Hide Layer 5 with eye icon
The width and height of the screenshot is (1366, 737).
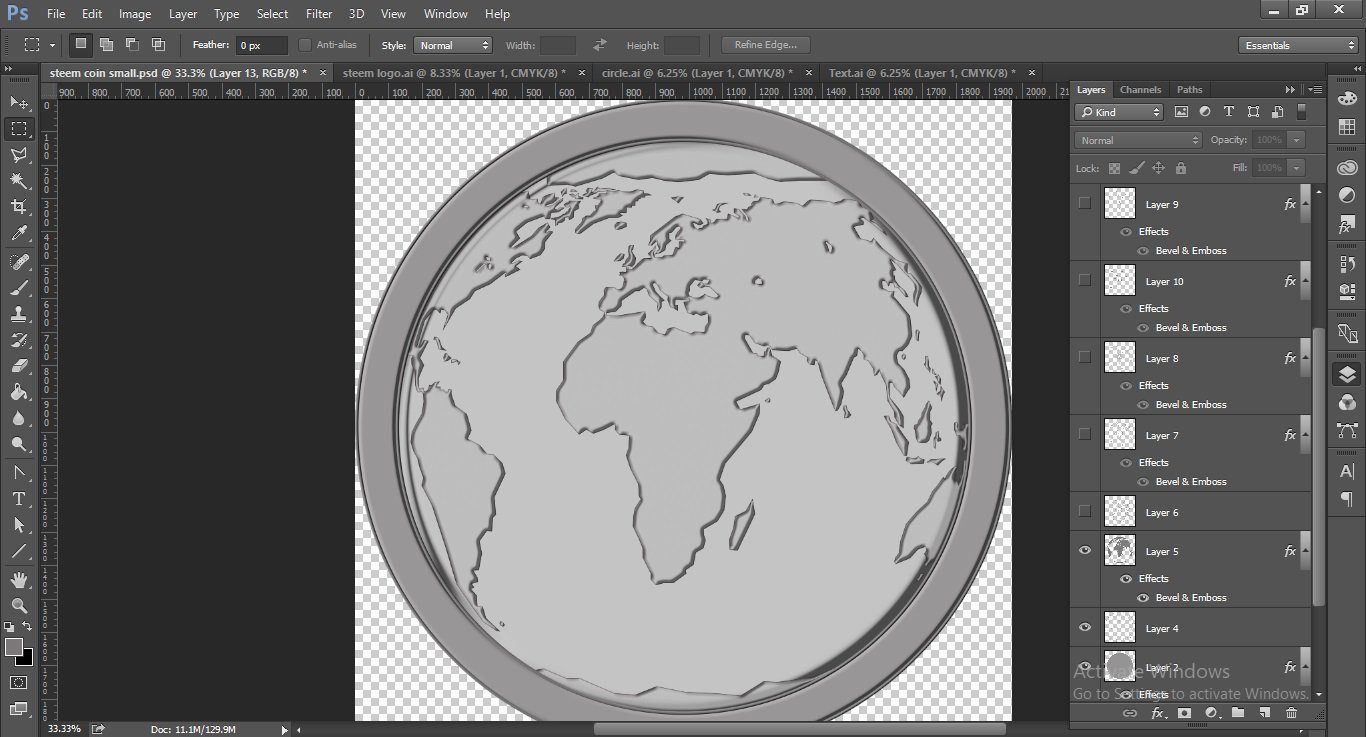tap(1085, 550)
